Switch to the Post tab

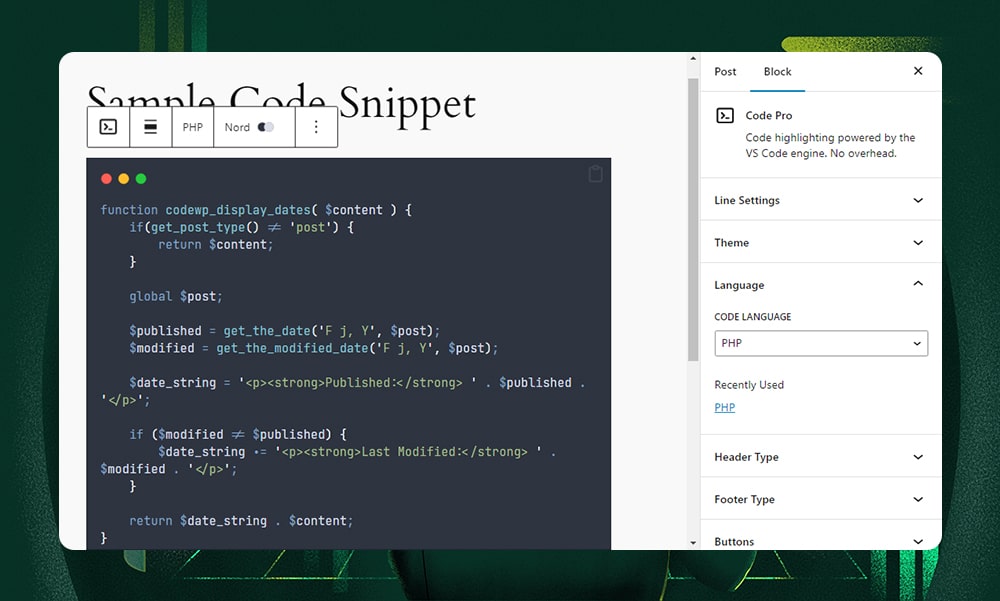click(x=725, y=71)
